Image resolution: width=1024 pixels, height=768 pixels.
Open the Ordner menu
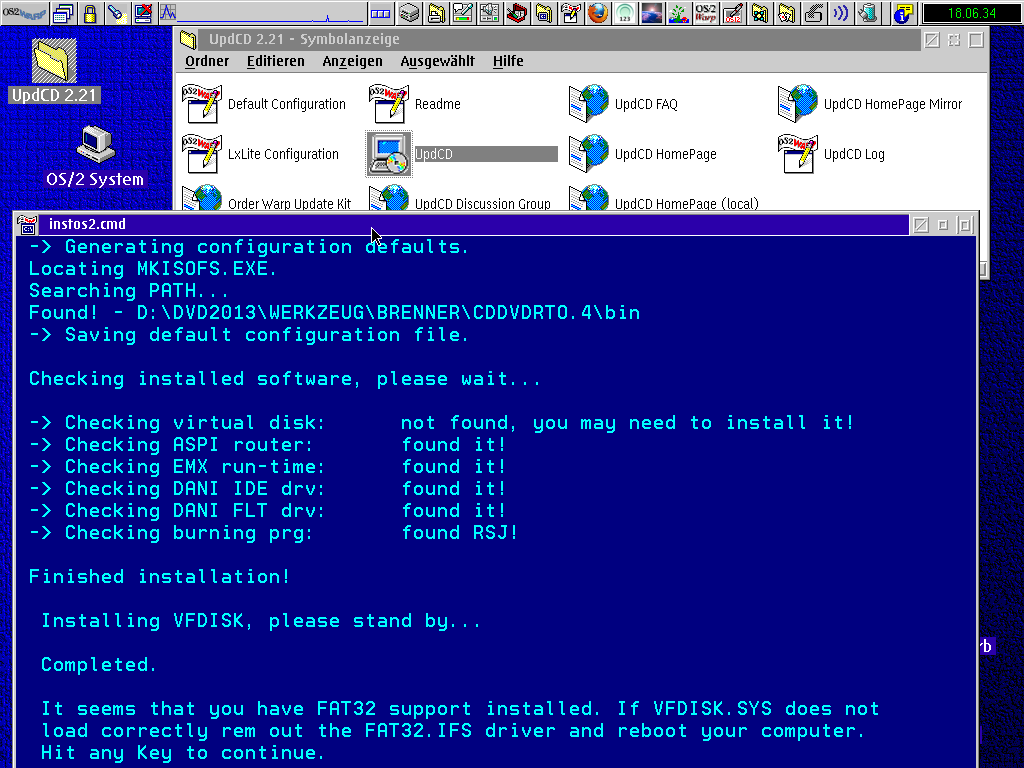(x=207, y=61)
